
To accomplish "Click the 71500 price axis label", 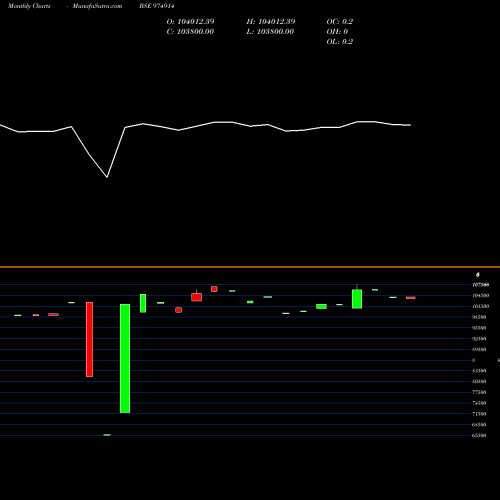I will 479,414.
